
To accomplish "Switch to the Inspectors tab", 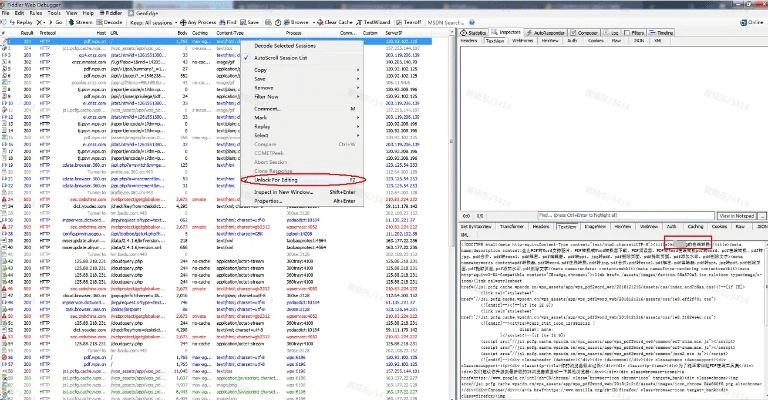I will [x=509, y=32].
